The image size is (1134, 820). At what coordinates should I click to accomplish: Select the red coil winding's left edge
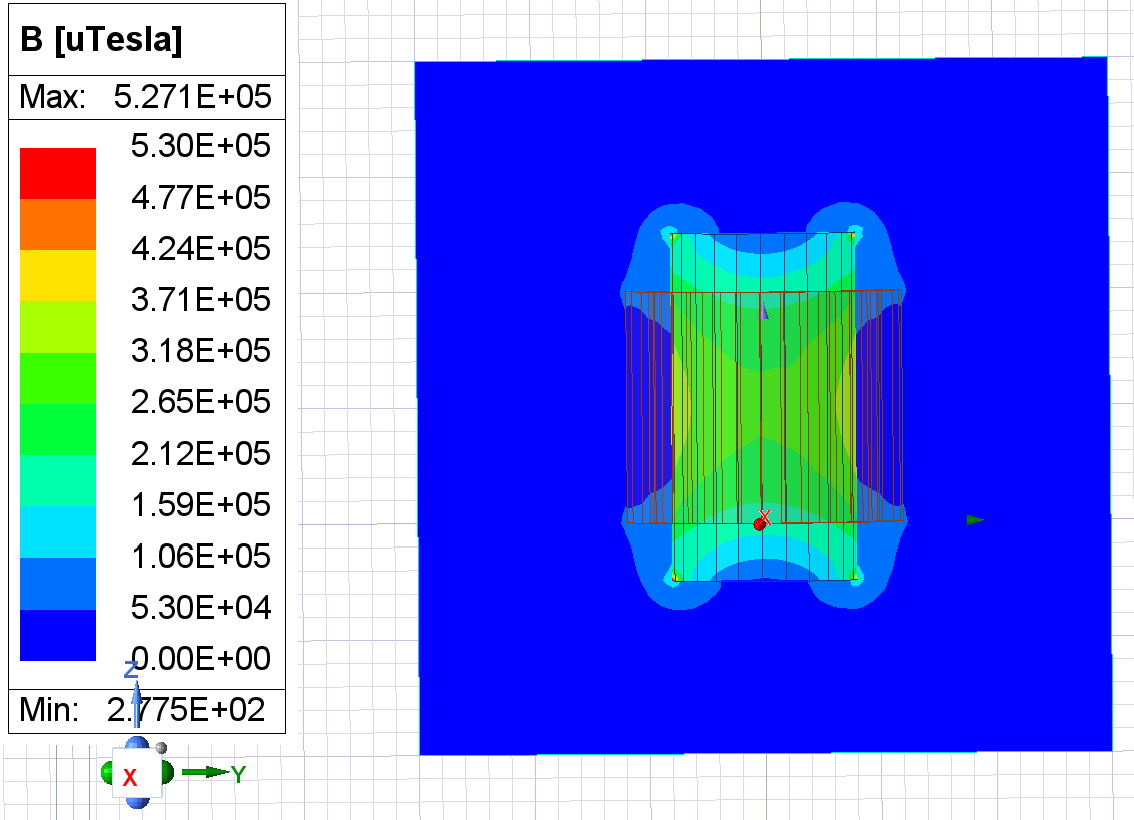point(628,405)
